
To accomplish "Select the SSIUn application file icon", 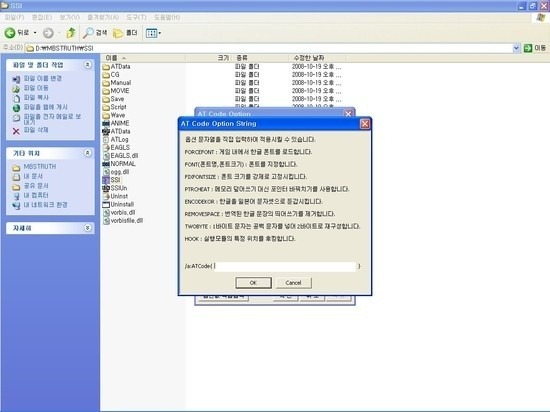I will (106, 188).
